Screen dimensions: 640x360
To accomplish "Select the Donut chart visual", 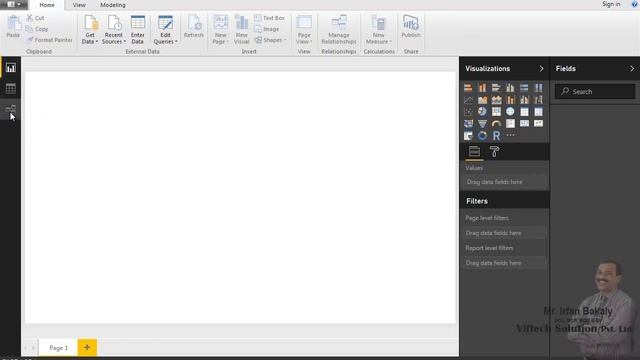I will point(482,136).
